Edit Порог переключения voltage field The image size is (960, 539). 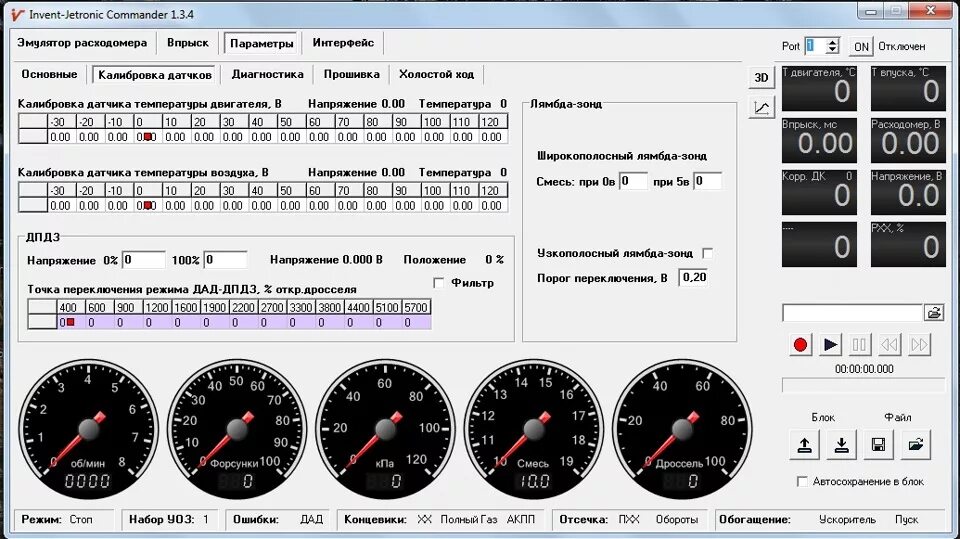click(694, 277)
